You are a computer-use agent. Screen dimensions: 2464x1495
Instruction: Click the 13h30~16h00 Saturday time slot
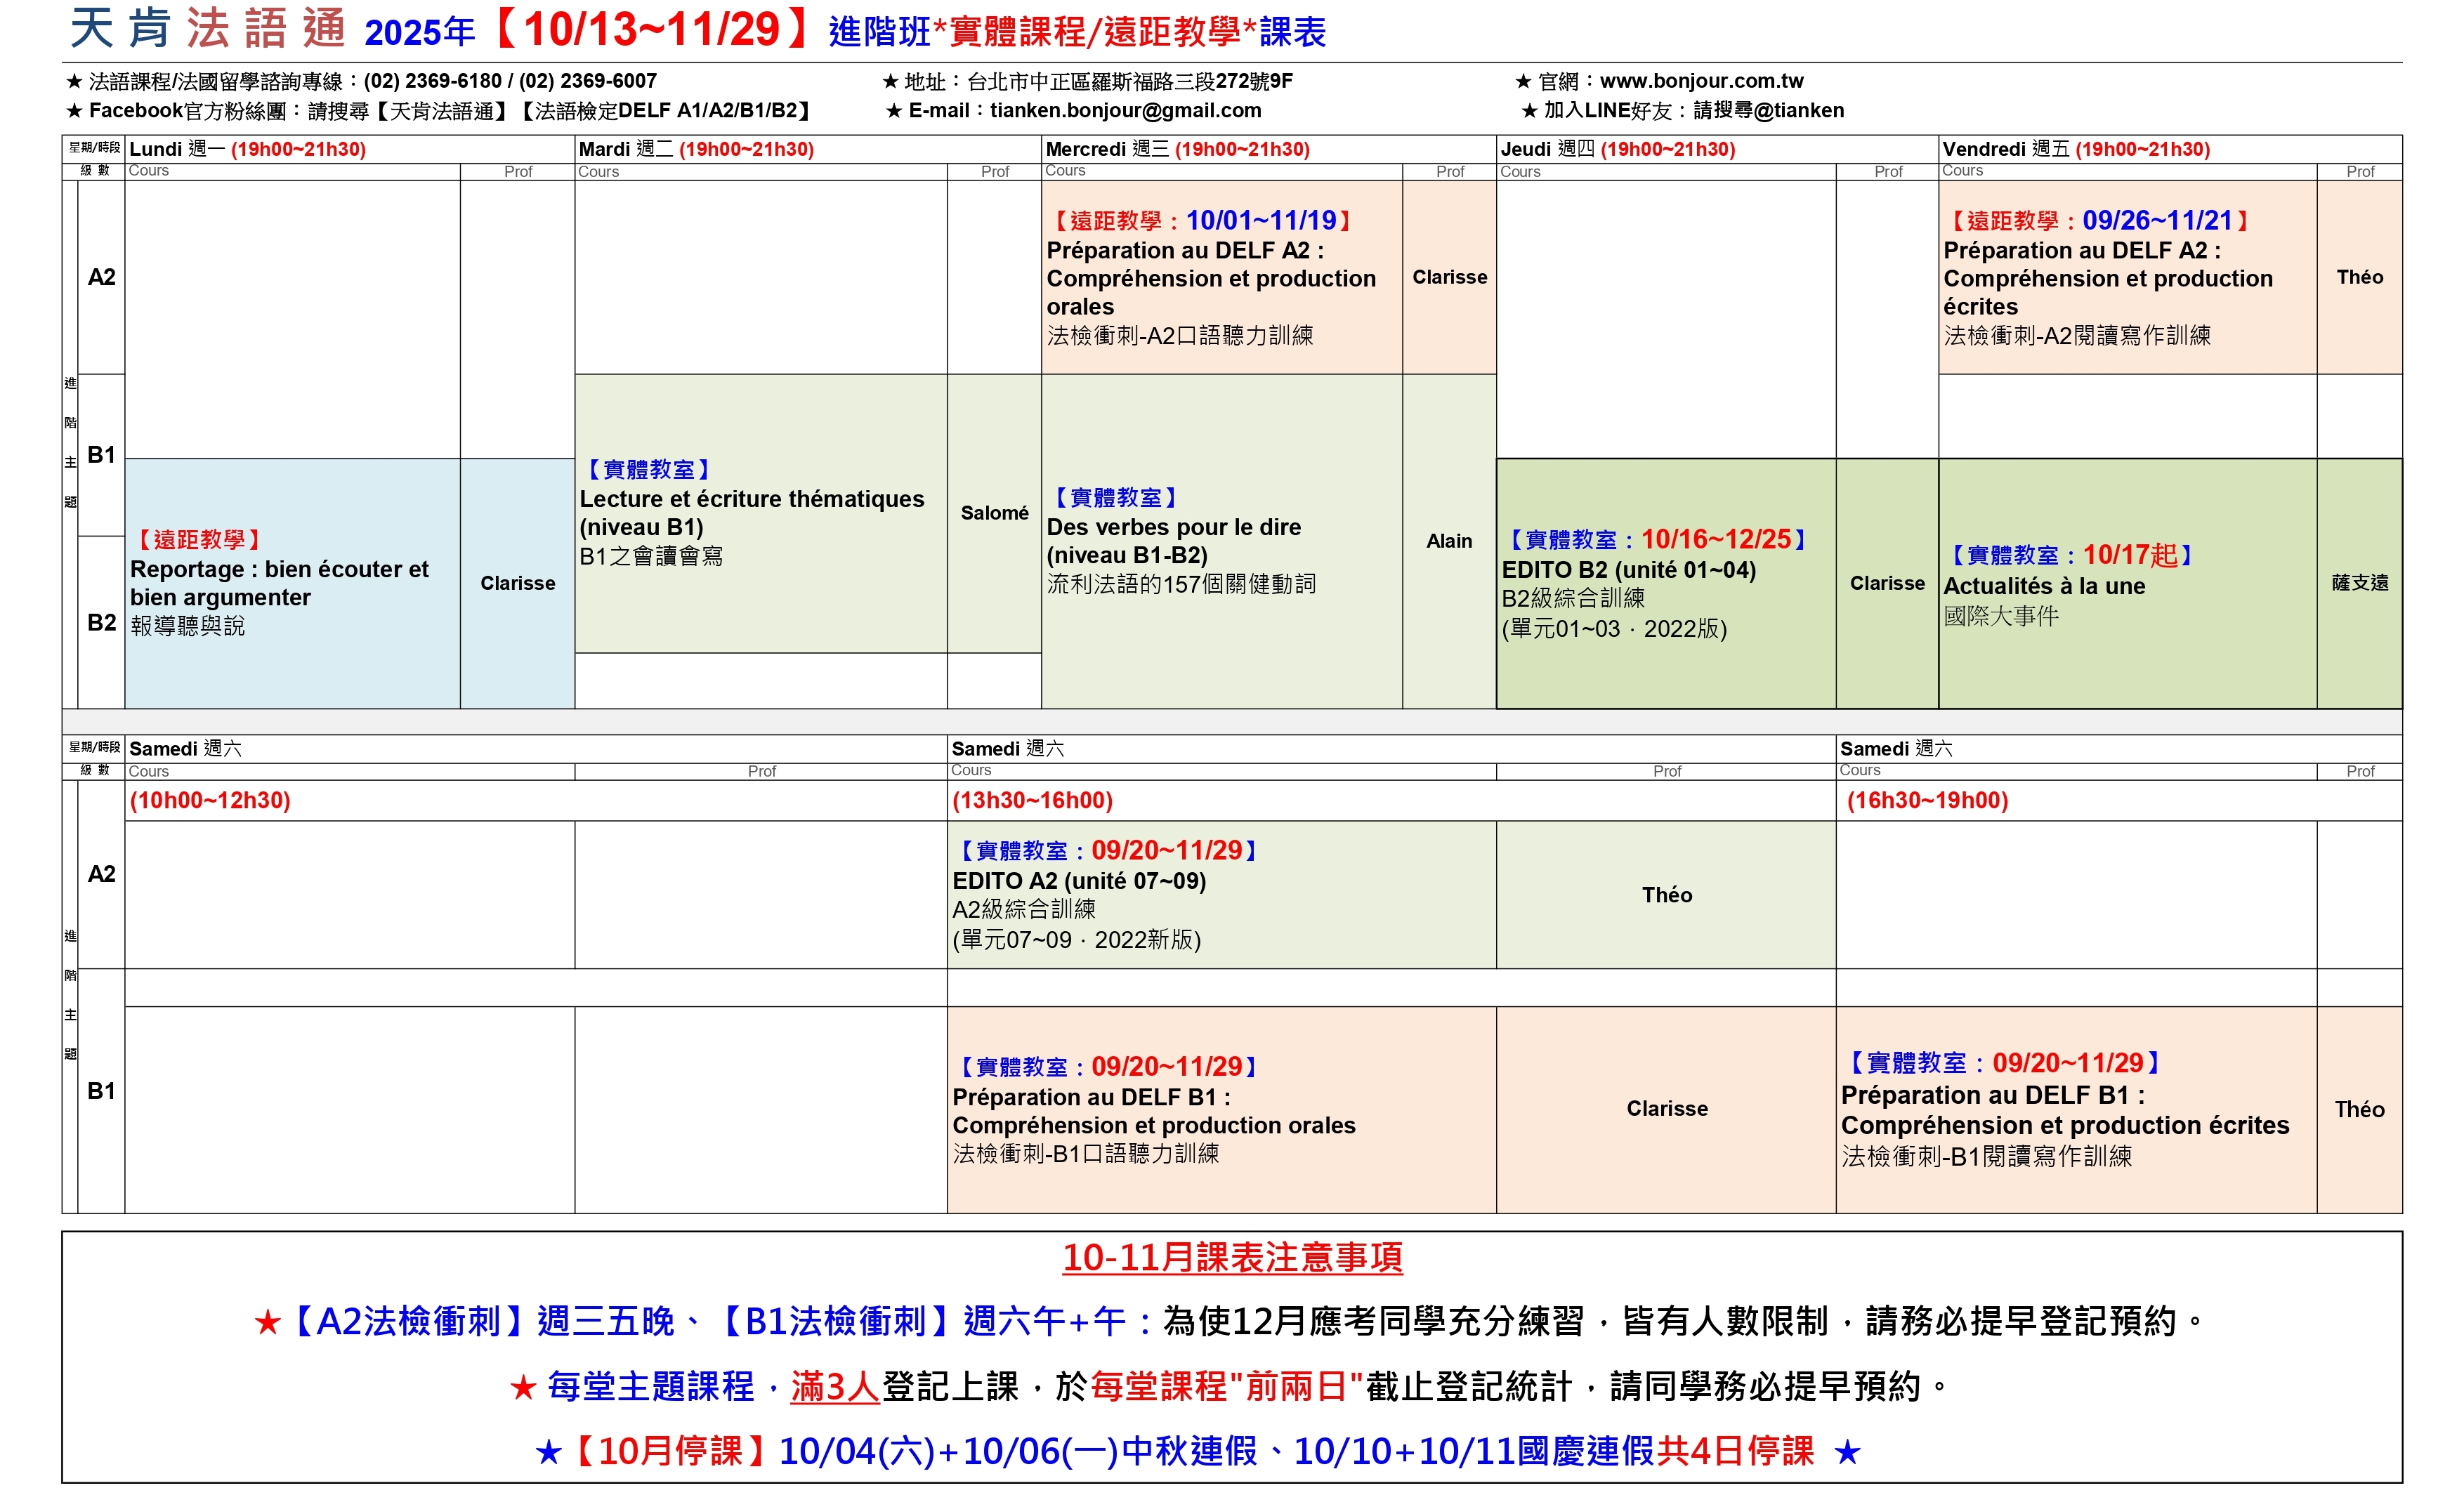coord(1032,801)
